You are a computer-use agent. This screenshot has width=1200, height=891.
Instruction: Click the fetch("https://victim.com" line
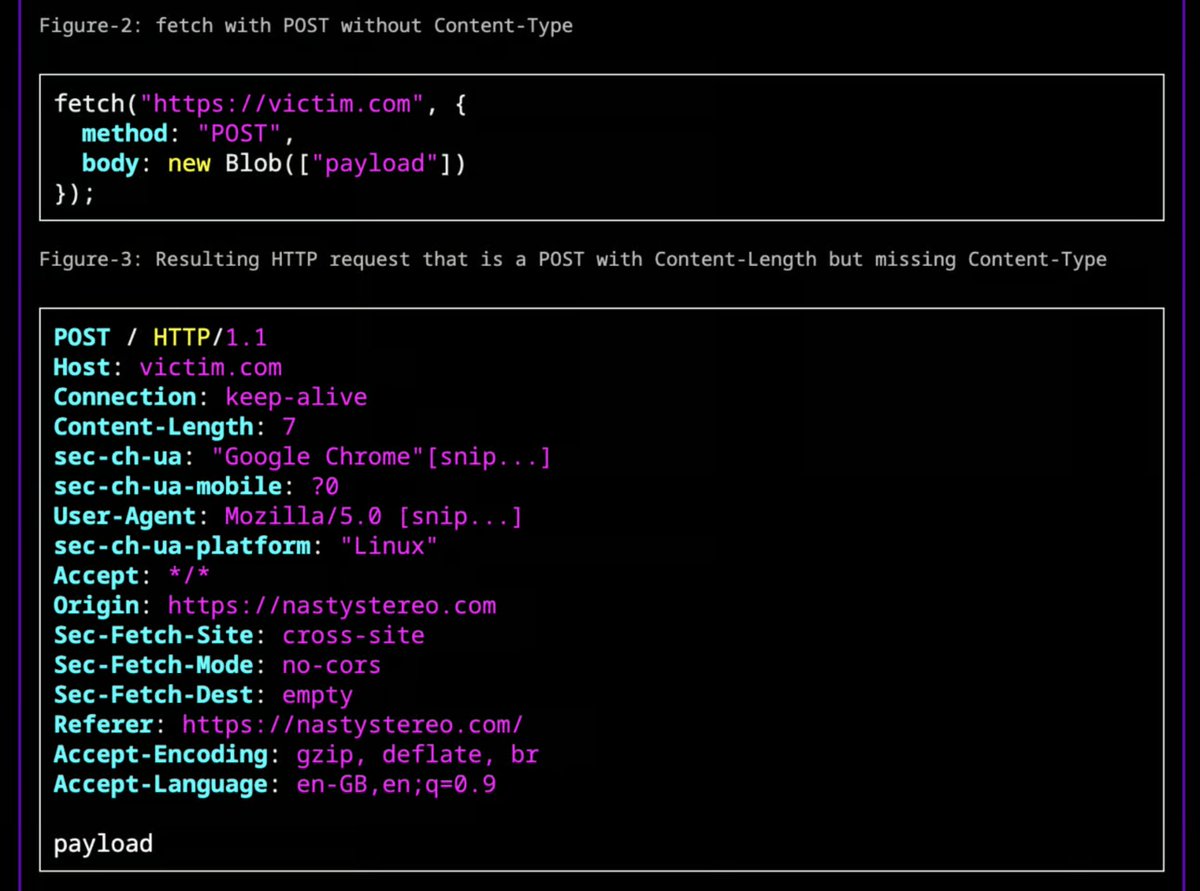[261, 103]
